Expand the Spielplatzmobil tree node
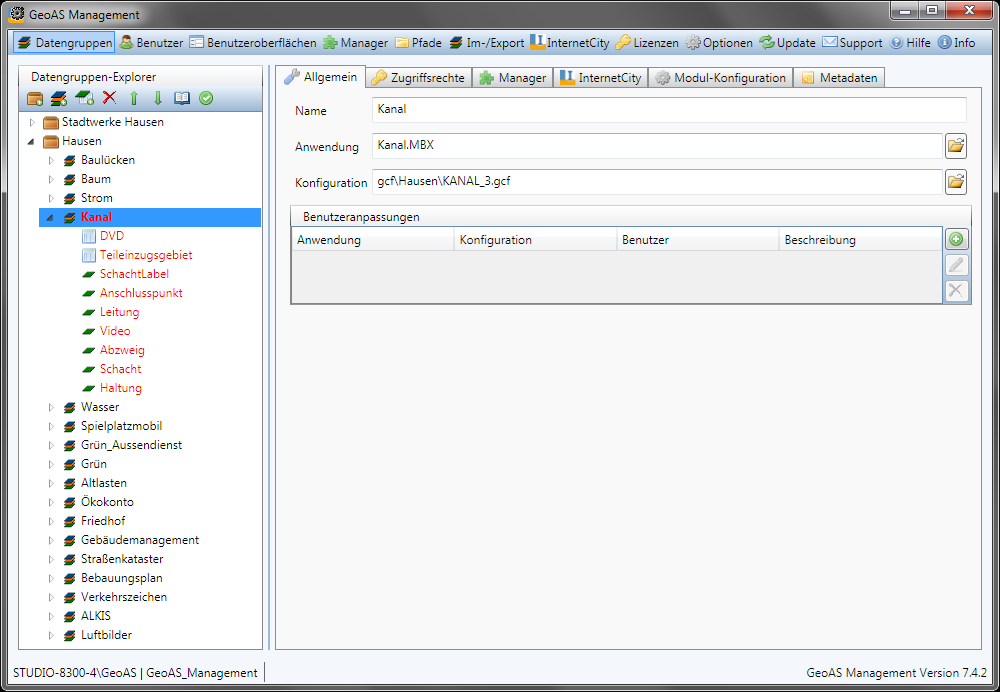Viewport: 1000px width, 692px height. click(x=52, y=426)
